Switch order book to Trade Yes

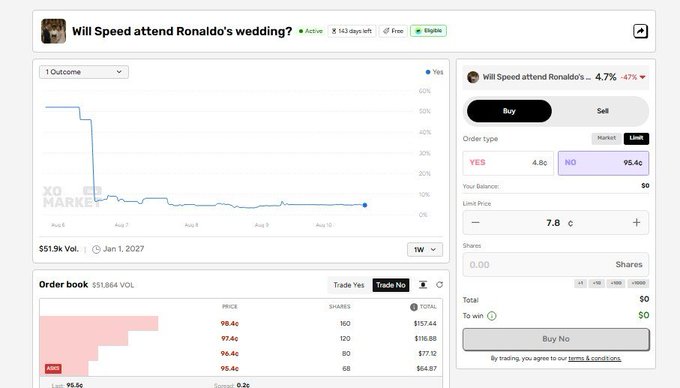click(349, 285)
